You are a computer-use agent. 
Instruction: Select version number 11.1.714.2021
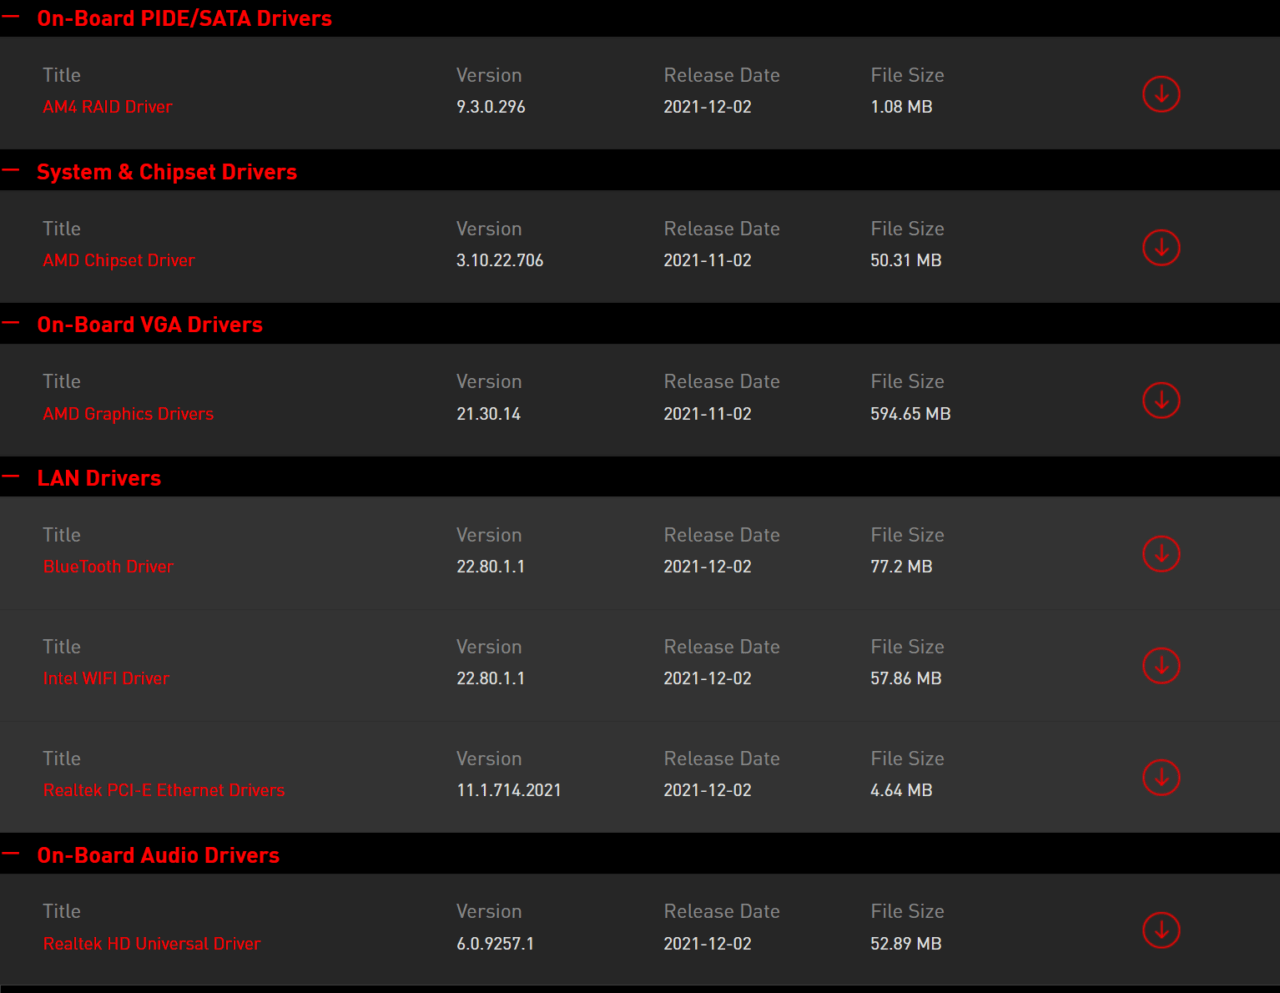(509, 790)
